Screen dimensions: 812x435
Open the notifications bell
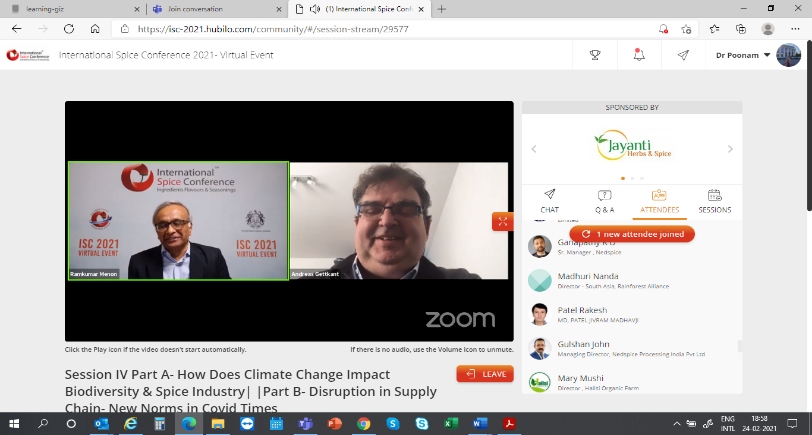(639, 55)
